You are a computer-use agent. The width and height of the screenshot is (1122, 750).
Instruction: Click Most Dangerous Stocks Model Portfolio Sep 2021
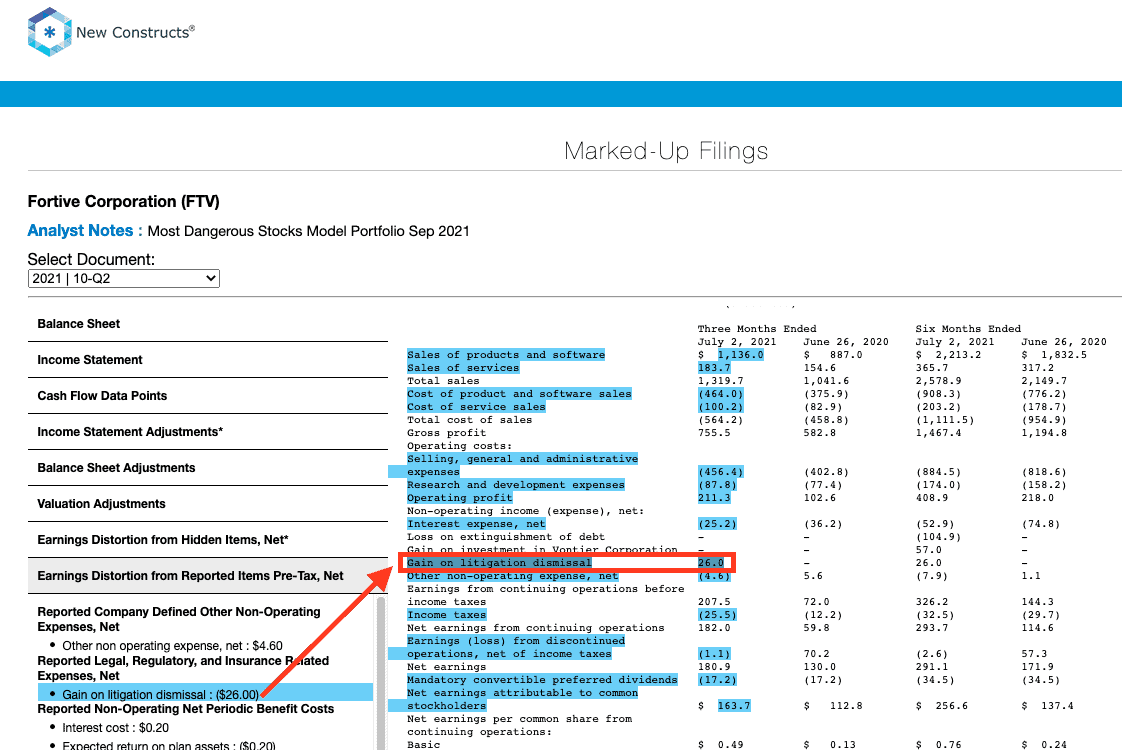308,231
